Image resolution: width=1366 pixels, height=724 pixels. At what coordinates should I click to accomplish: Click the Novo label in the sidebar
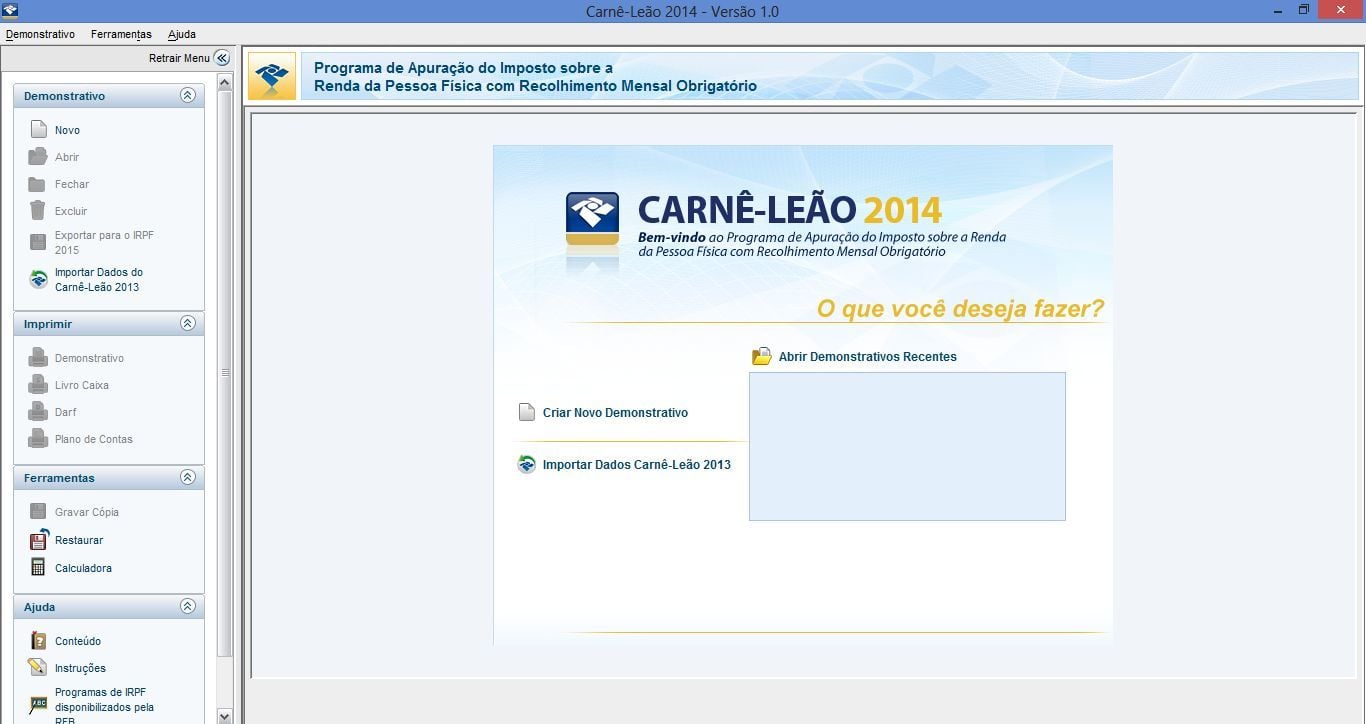(67, 130)
